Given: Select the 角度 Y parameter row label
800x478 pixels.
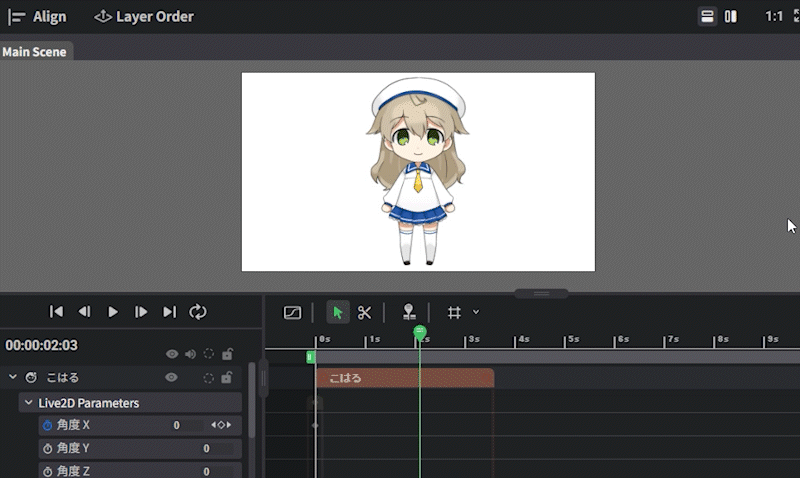Looking at the screenshot, I should [x=73, y=448].
